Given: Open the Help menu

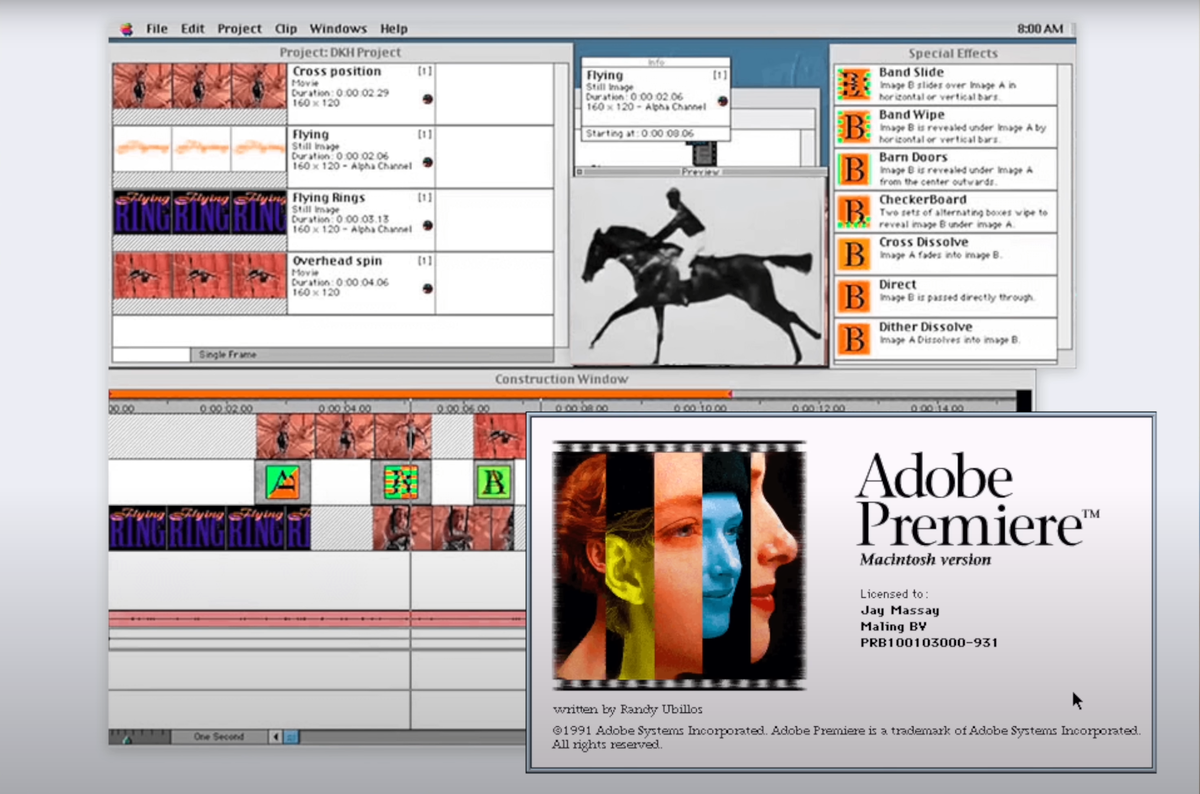Looking at the screenshot, I should tap(393, 29).
